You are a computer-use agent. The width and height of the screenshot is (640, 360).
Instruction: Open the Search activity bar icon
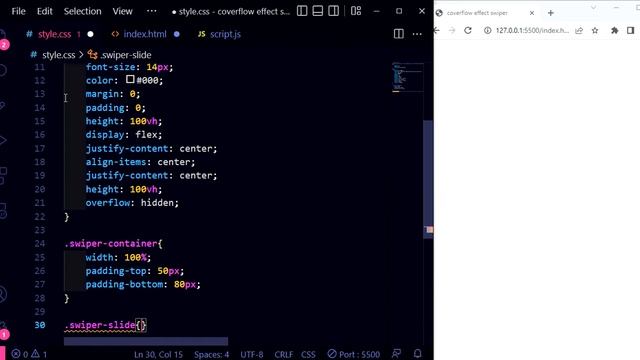click(x=2, y=70)
